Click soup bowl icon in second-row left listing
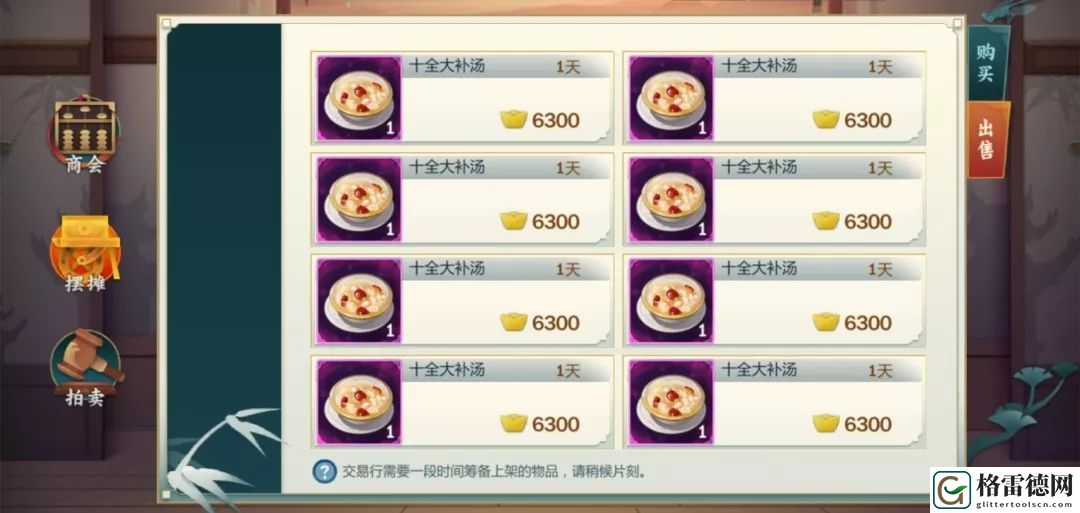 tap(359, 200)
